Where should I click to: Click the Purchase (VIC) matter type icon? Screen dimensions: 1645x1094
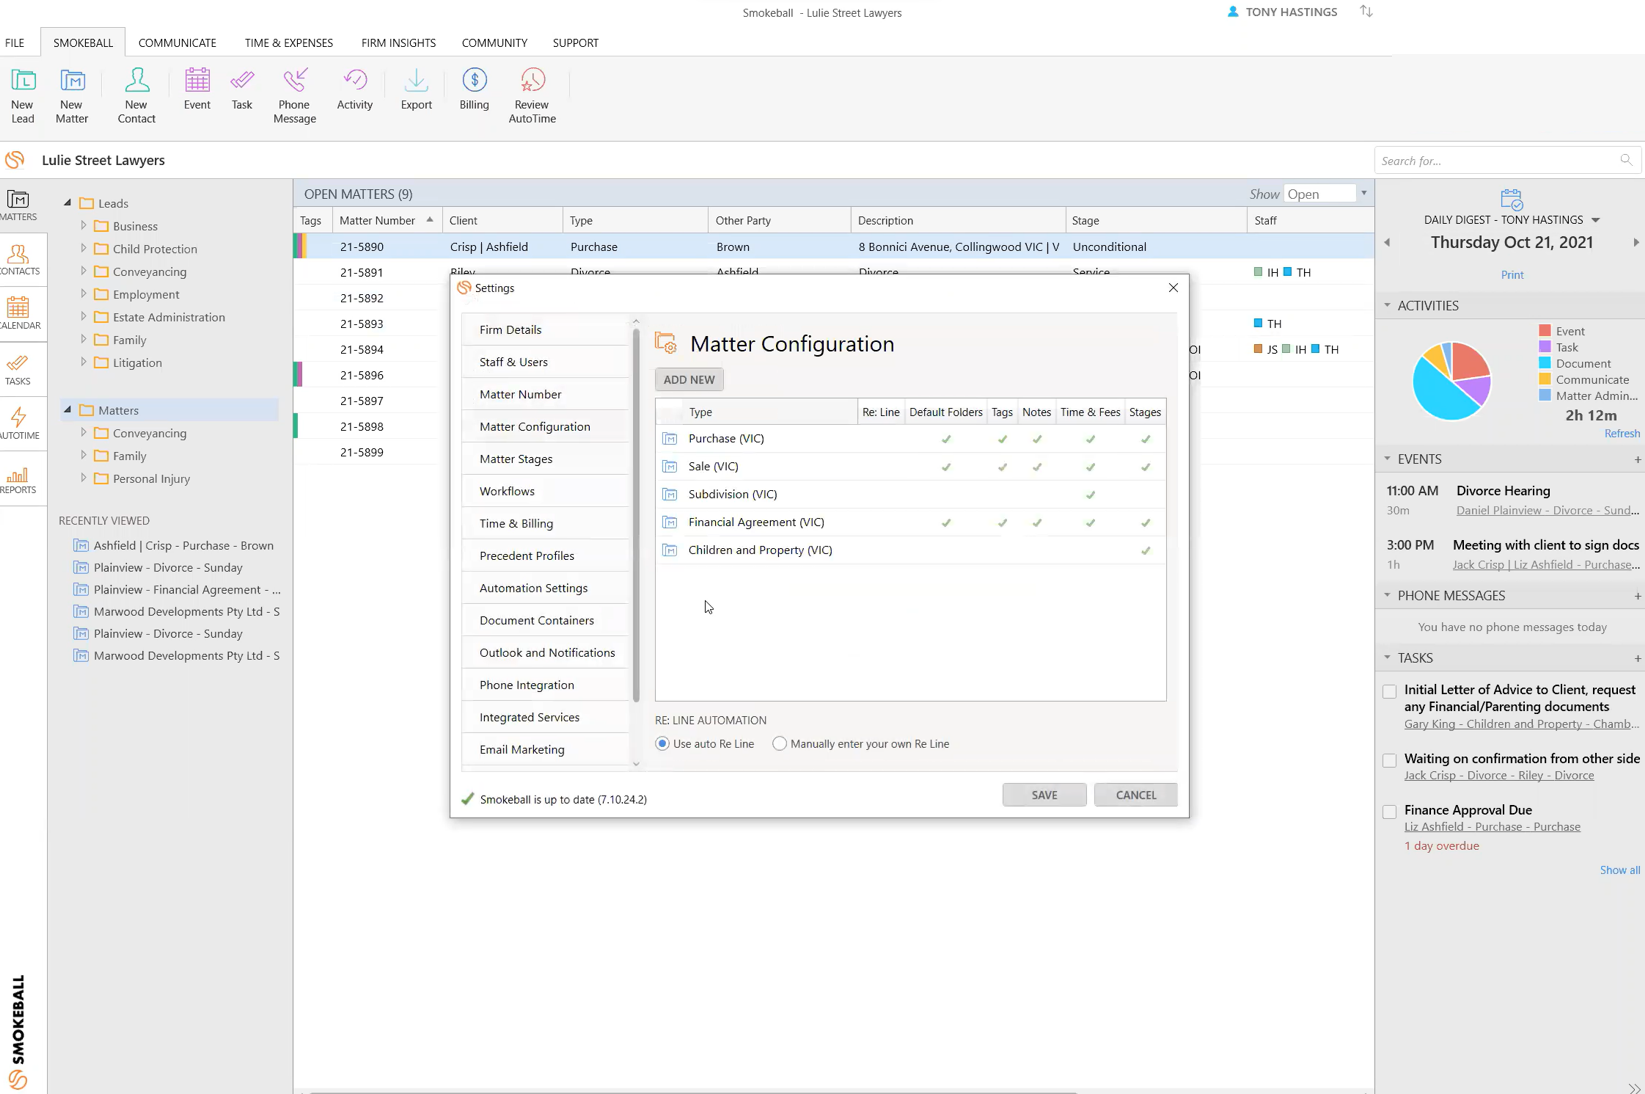coord(670,439)
